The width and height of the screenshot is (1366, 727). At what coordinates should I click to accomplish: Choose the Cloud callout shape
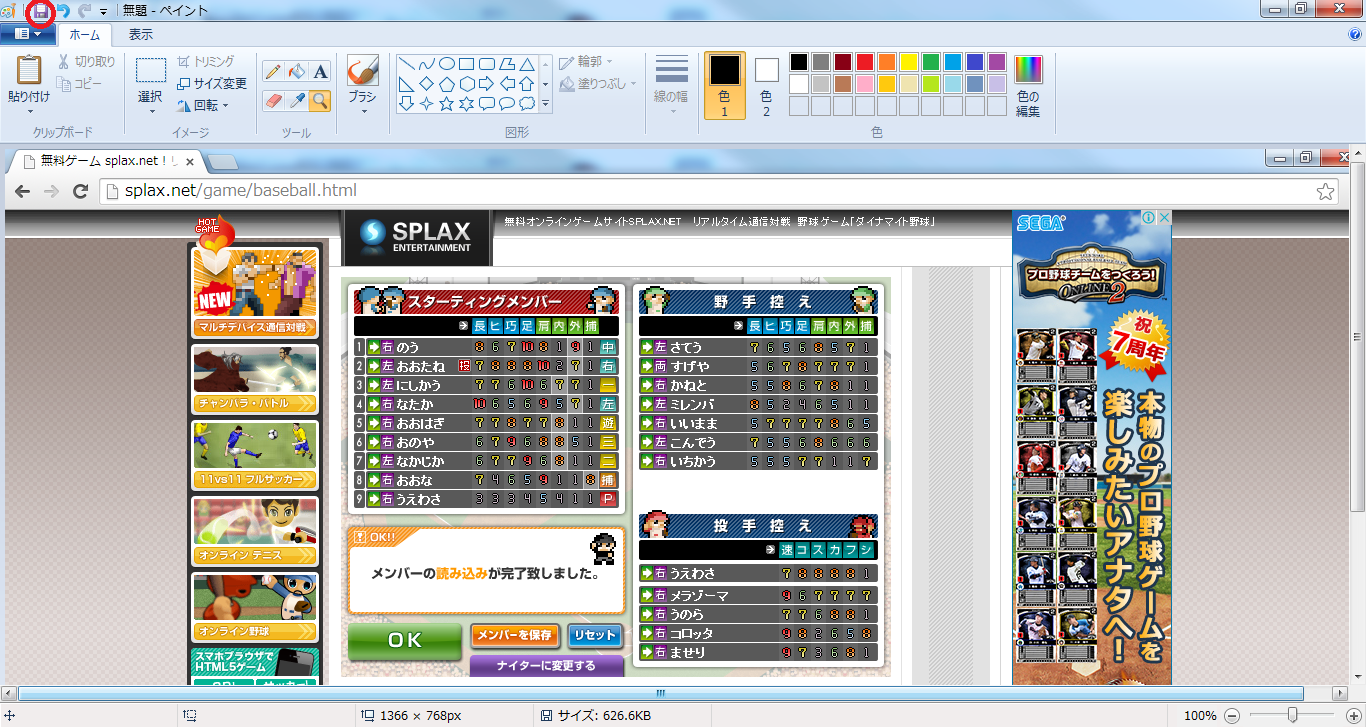(x=527, y=103)
